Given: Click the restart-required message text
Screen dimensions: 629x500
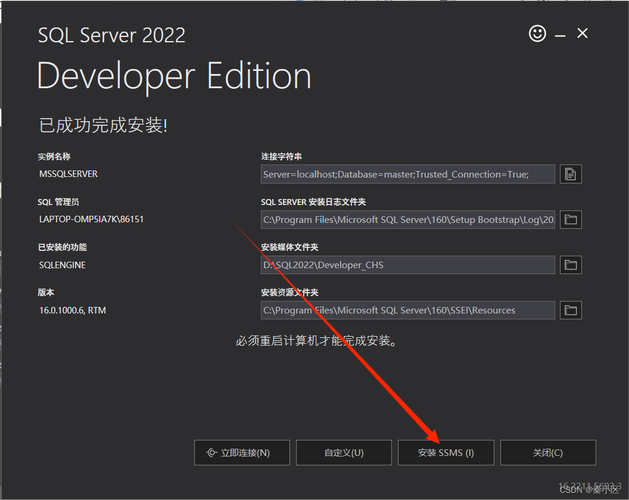Looking at the screenshot, I should 316,341.
